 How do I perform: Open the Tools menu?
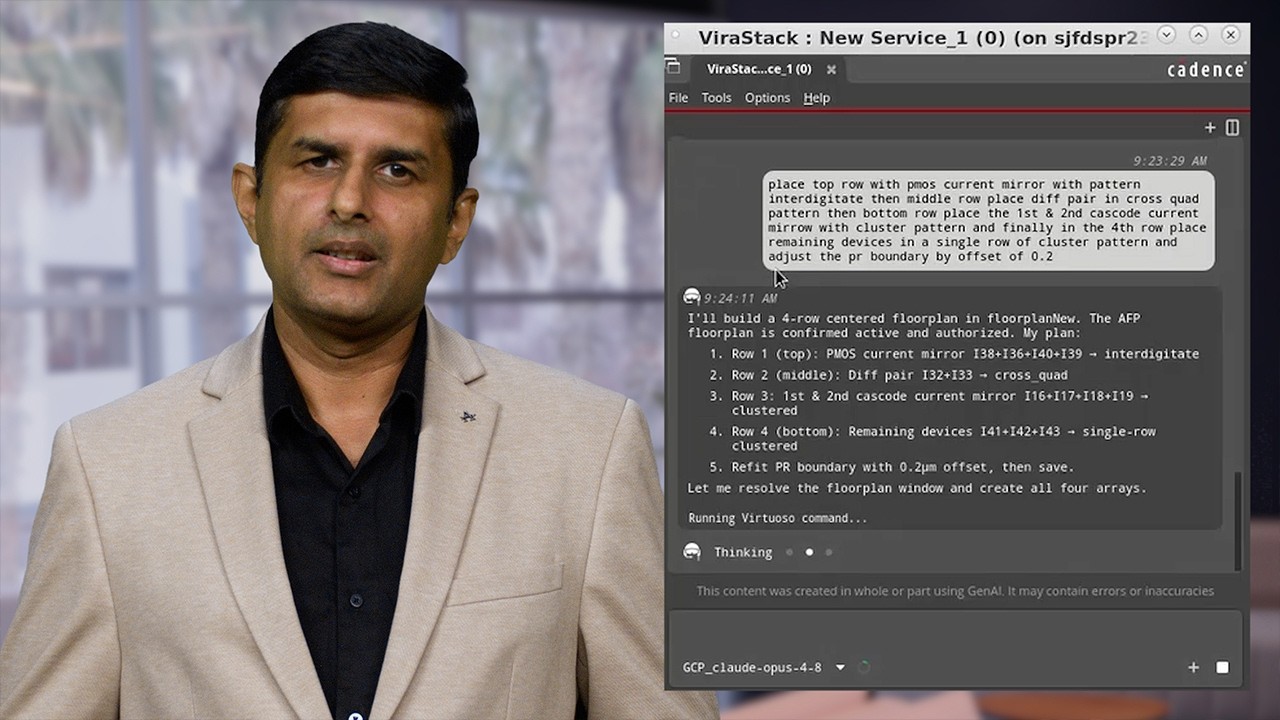pos(716,98)
